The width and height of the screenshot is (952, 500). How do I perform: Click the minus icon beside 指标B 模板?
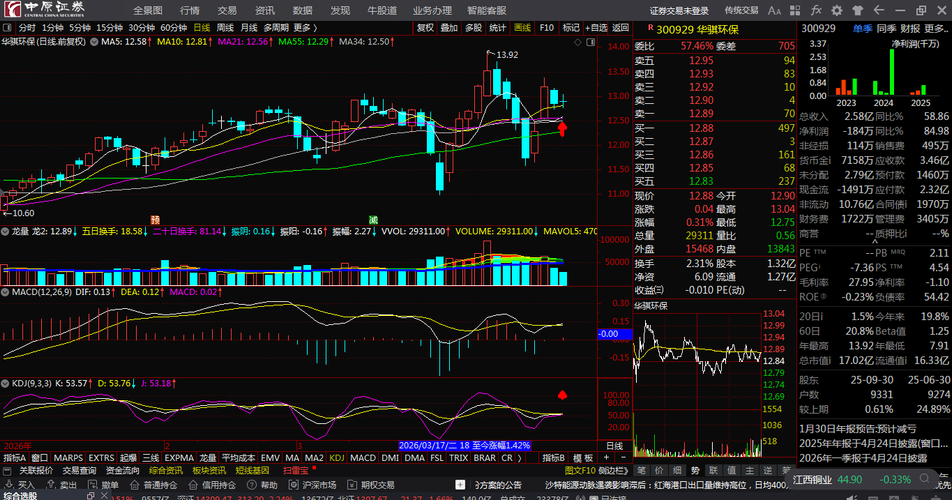tap(623, 458)
